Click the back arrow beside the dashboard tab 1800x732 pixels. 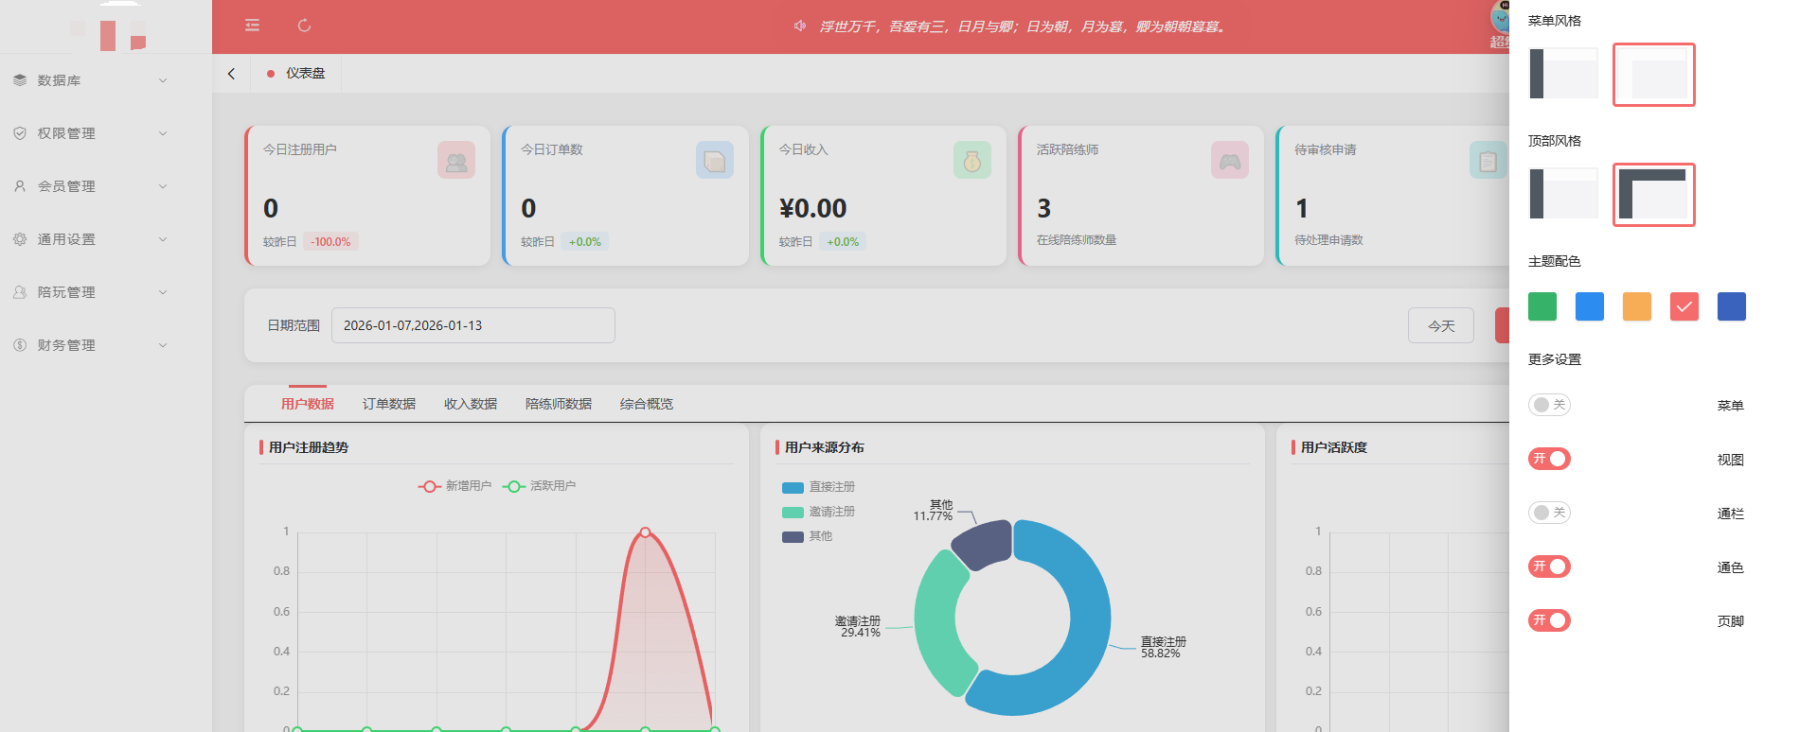pos(232,74)
